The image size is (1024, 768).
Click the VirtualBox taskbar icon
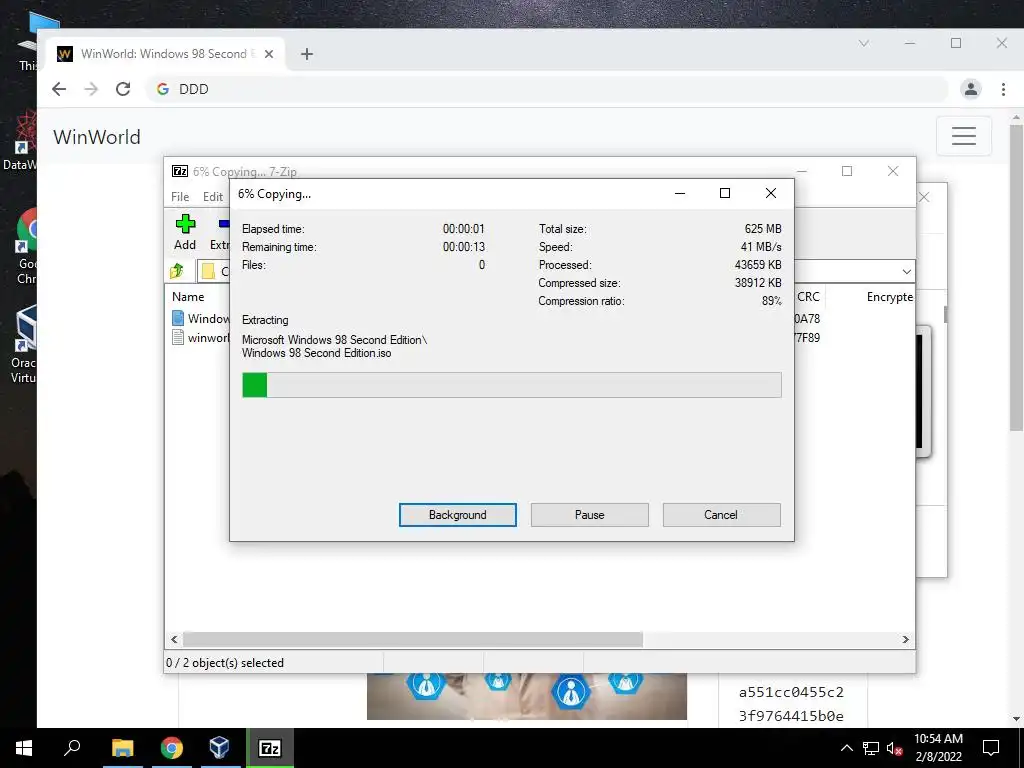click(219, 748)
